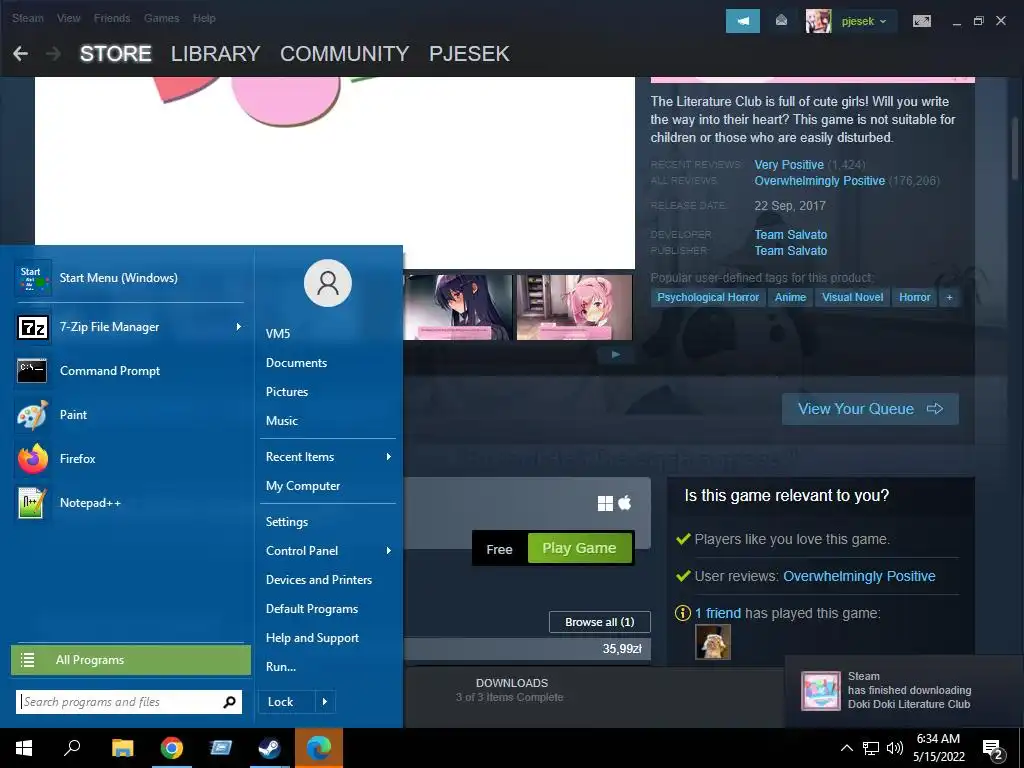
Task: Open the Friends menu in Steam
Action: (112, 18)
